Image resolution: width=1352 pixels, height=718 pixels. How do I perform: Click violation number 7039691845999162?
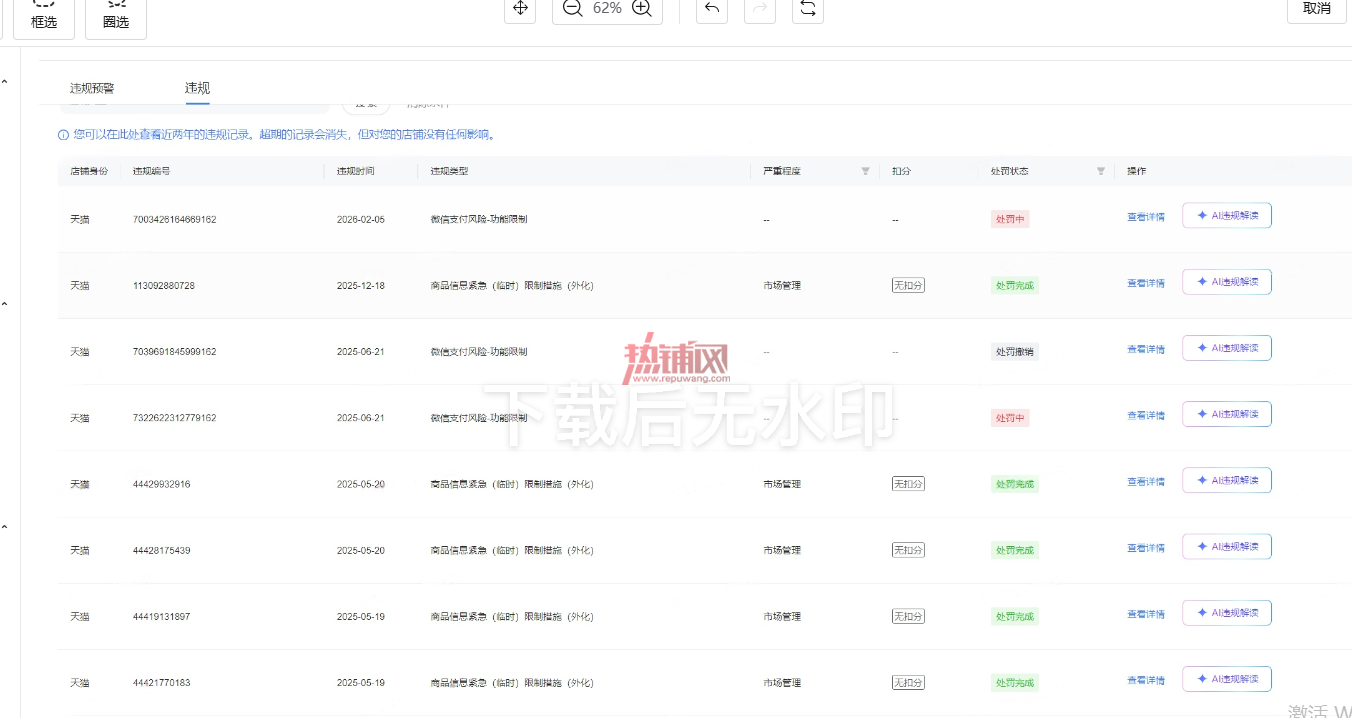(174, 352)
